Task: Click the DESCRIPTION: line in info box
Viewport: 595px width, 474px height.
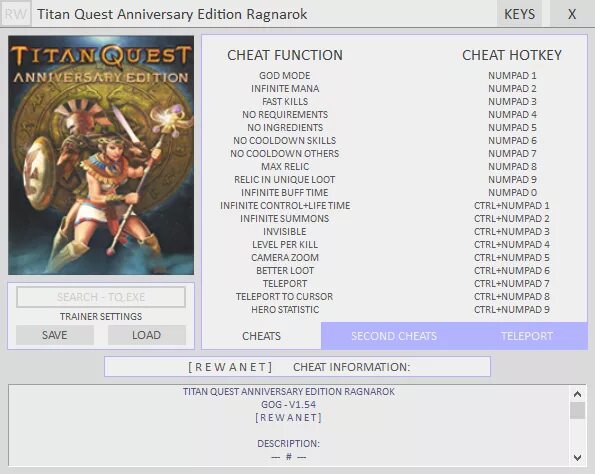Action: (288, 443)
